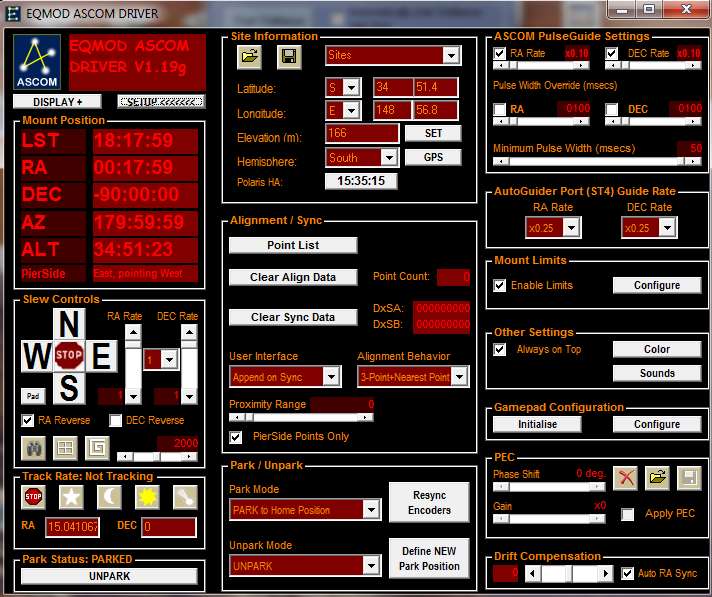Open Append on Sync dropdown
The width and height of the screenshot is (712, 597).
[331, 377]
